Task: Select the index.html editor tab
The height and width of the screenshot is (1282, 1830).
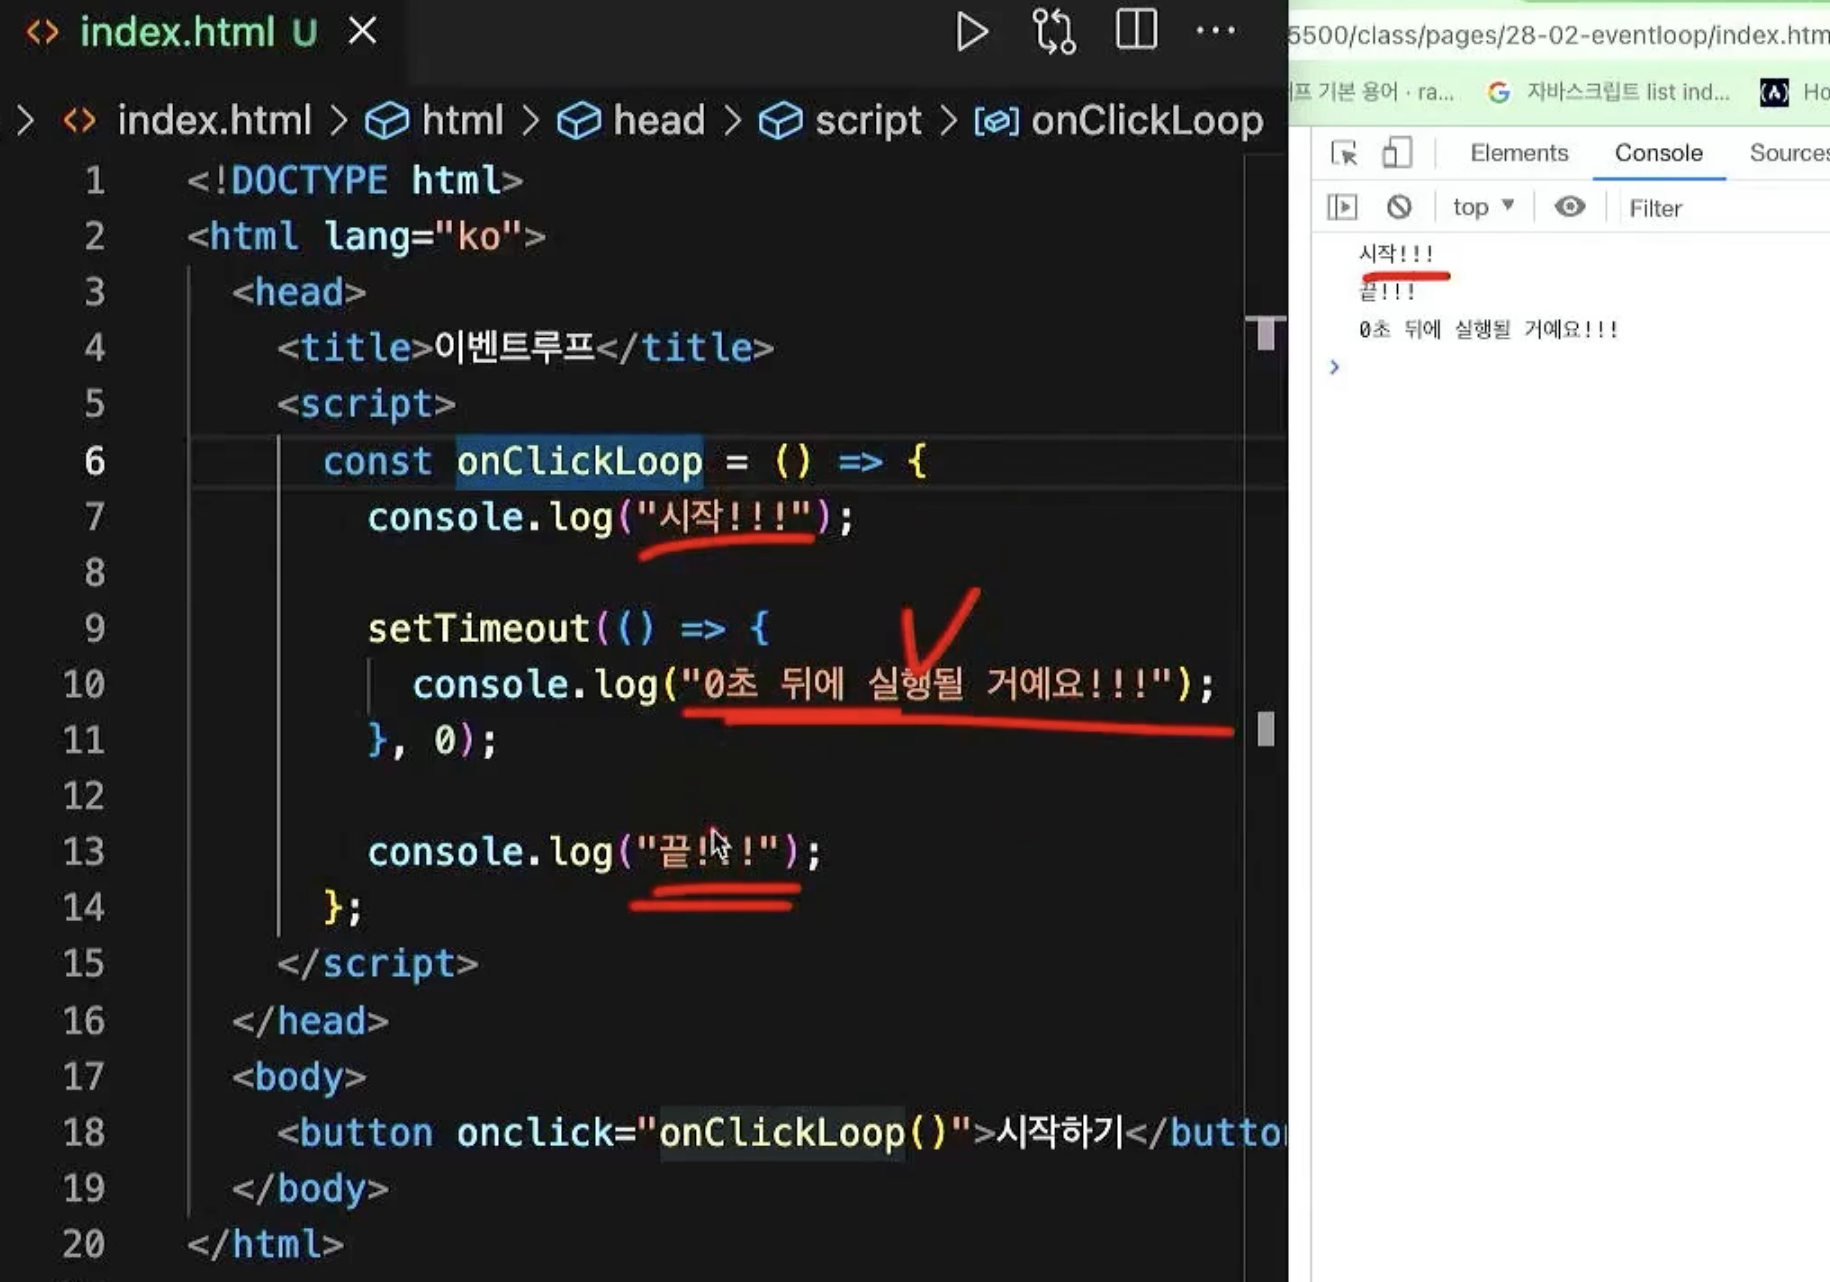Action: tap(200, 33)
